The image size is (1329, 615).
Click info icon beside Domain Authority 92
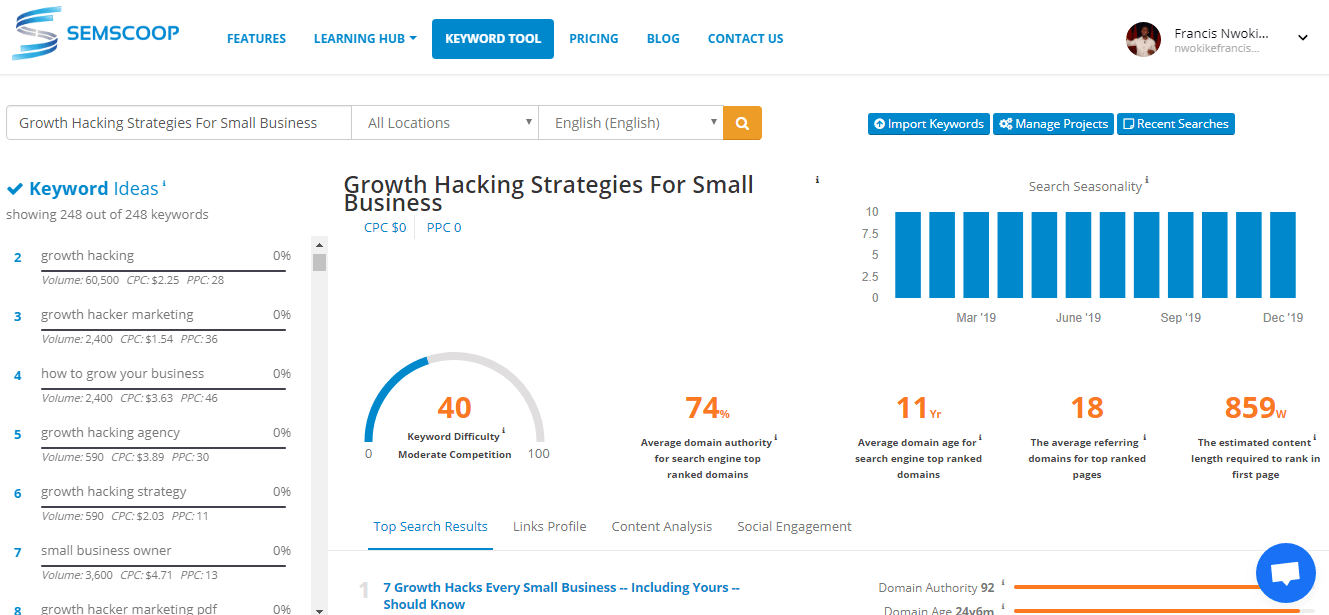tap(1003, 583)
